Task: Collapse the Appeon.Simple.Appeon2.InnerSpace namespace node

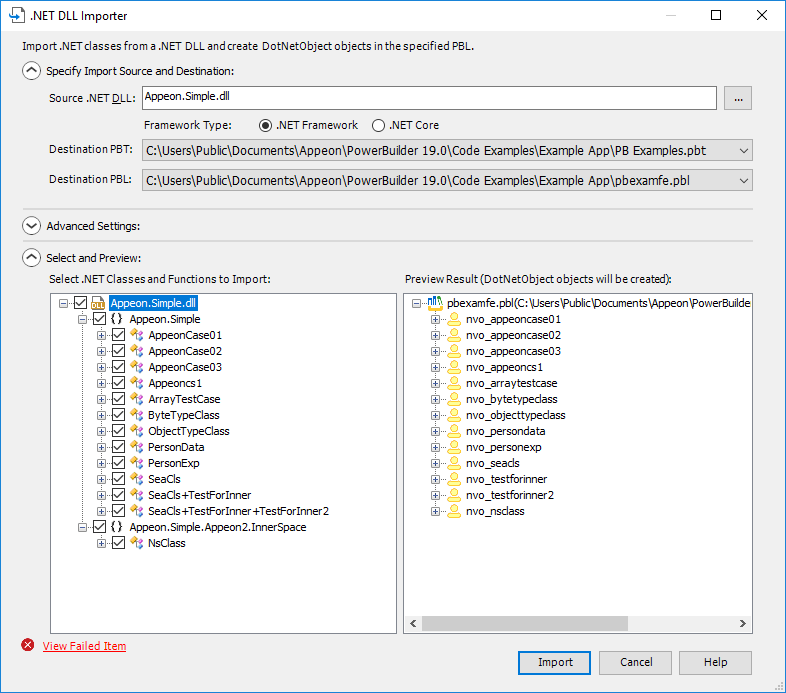Action: click(x=82, y=528)
